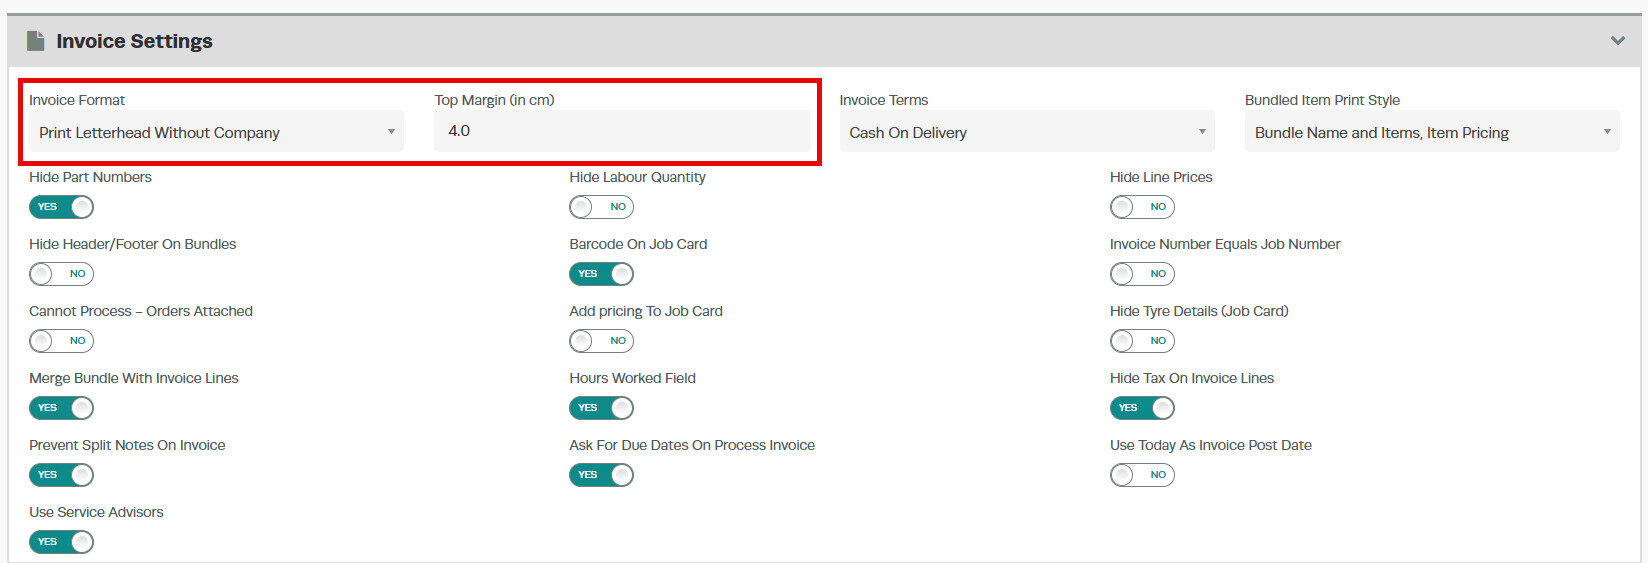Open the Invoice Terms dropdown
The height and width of the screenshot is (563, 1648).
click(1027, 132)
